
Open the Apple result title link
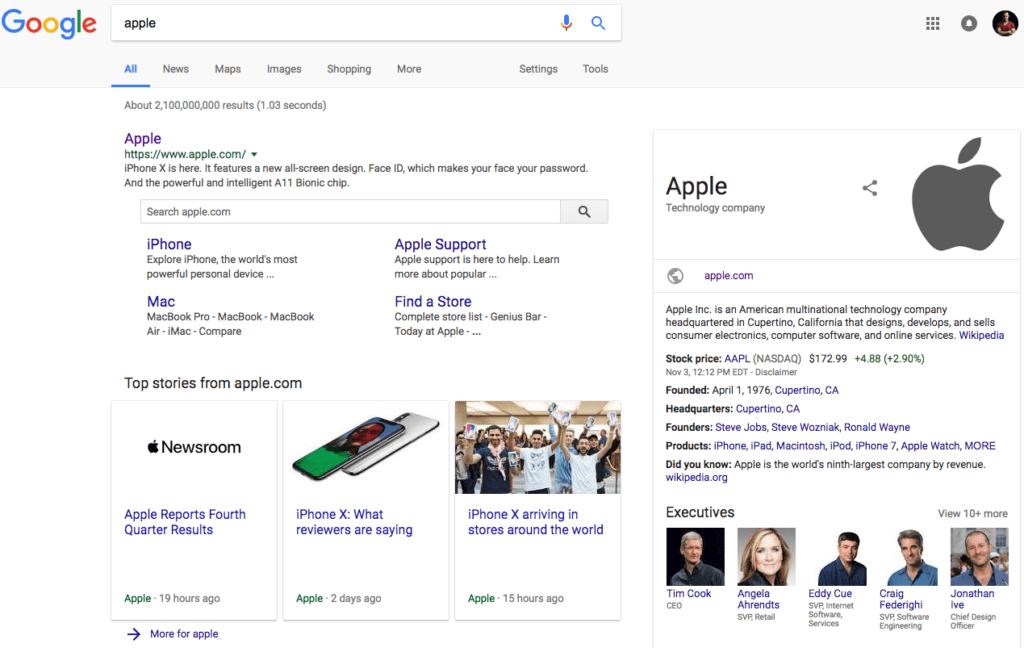pos(142,138)
